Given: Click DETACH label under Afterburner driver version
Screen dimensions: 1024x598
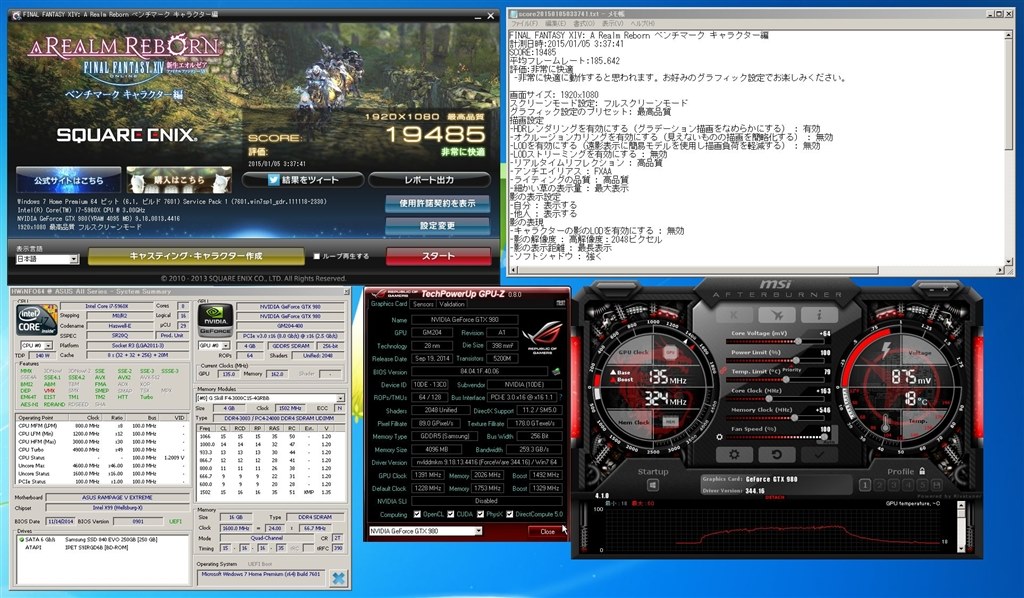Looking at the screenshot, I should tap(775, 497).
